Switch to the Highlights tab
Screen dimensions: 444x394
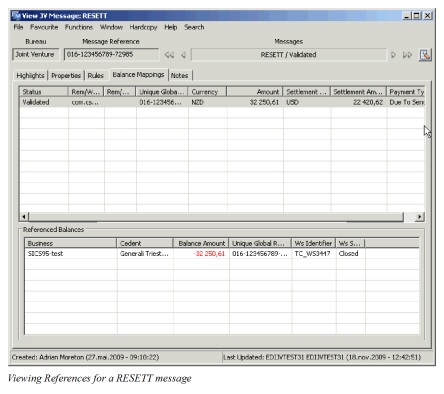pyautogui.click(x=30, y=76)
